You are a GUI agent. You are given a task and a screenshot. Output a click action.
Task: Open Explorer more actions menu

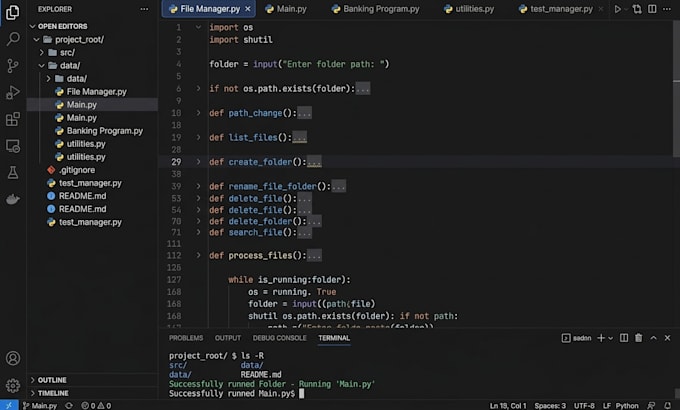click(144, 9)
